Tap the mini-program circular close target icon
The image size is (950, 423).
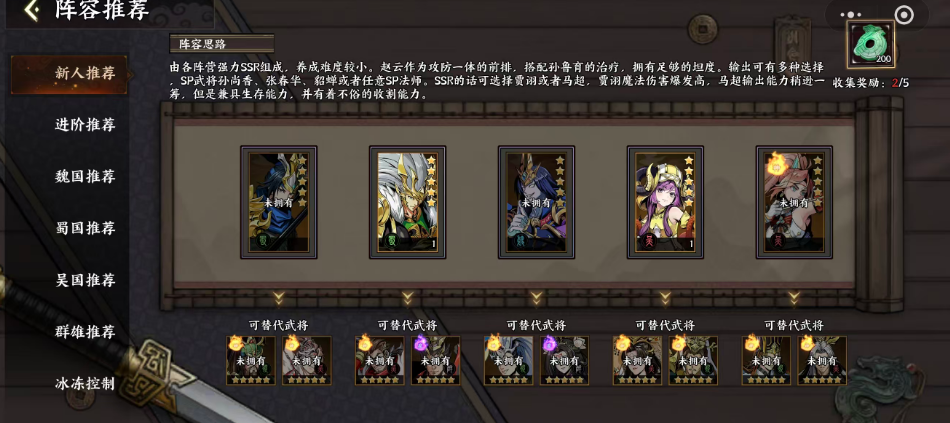click(903, 15)
